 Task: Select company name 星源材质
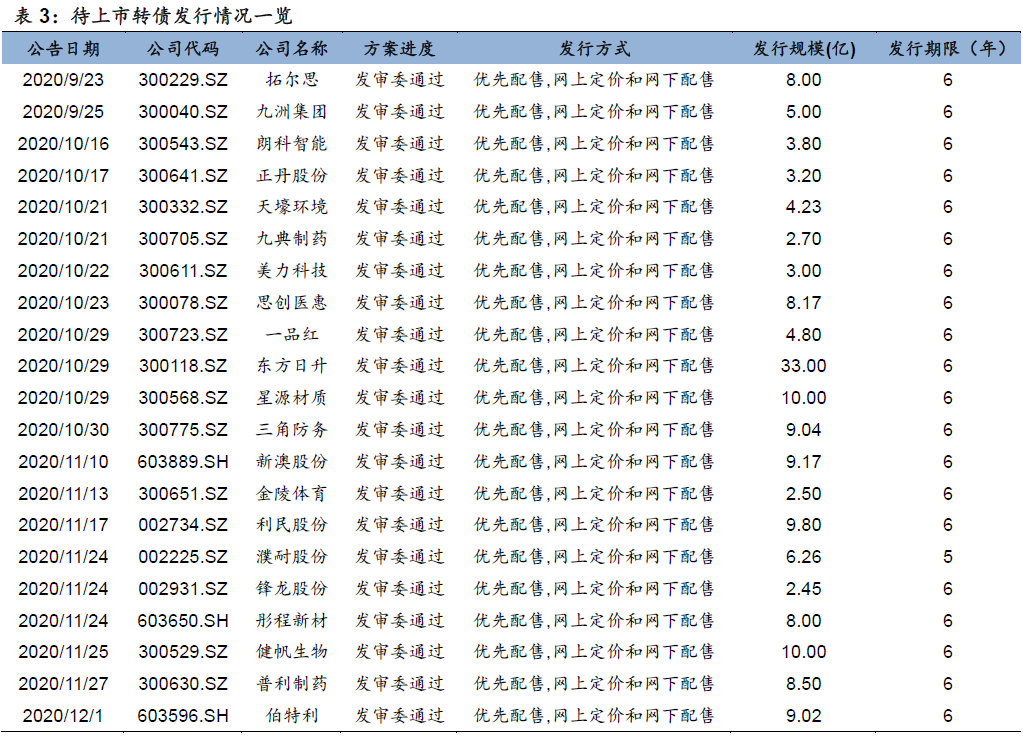coord(292,398)
